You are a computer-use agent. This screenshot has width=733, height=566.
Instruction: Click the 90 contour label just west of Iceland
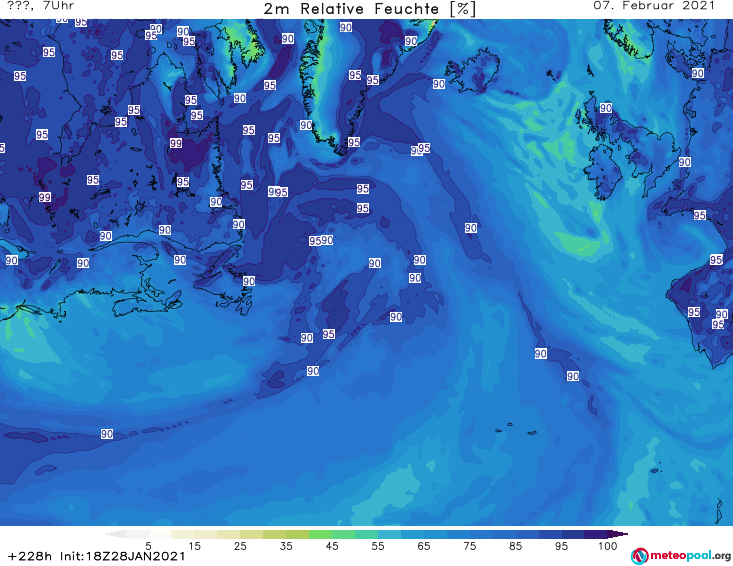click(438, 84)
